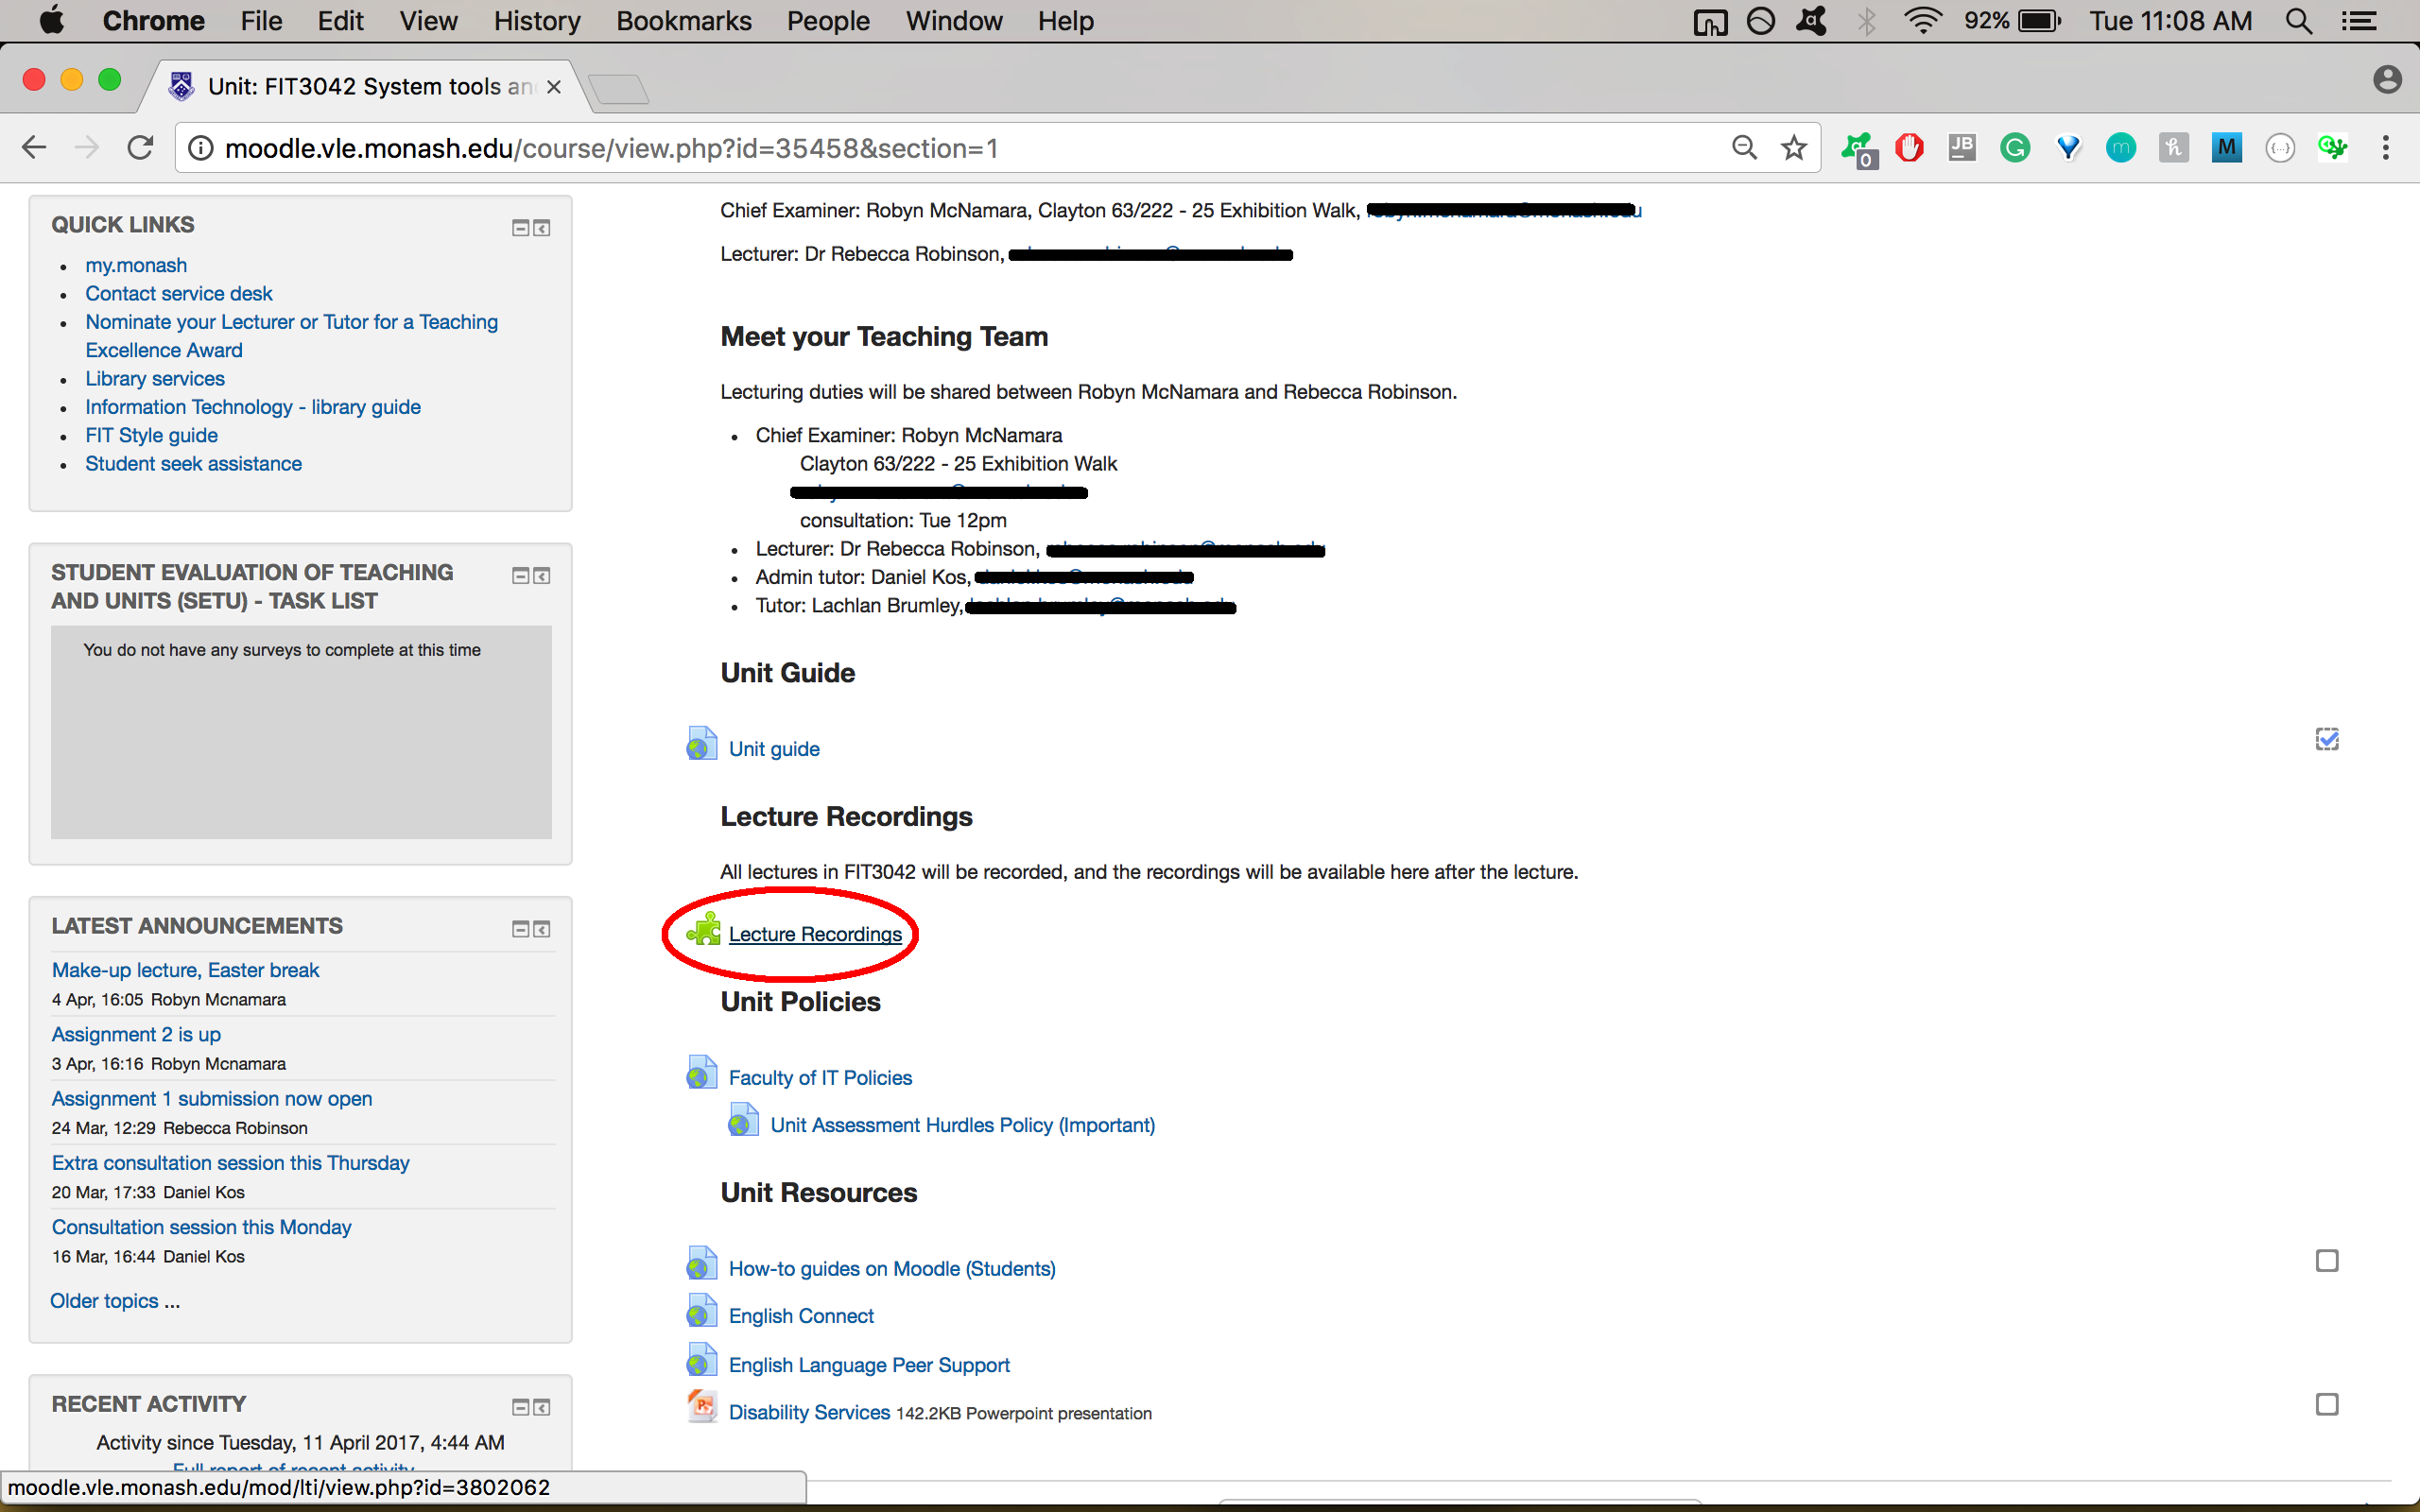Select the FIT3042 System tools tab
Image resolution: width=2420 pixels, height=1512 pixels.
(x=366, y=87)
